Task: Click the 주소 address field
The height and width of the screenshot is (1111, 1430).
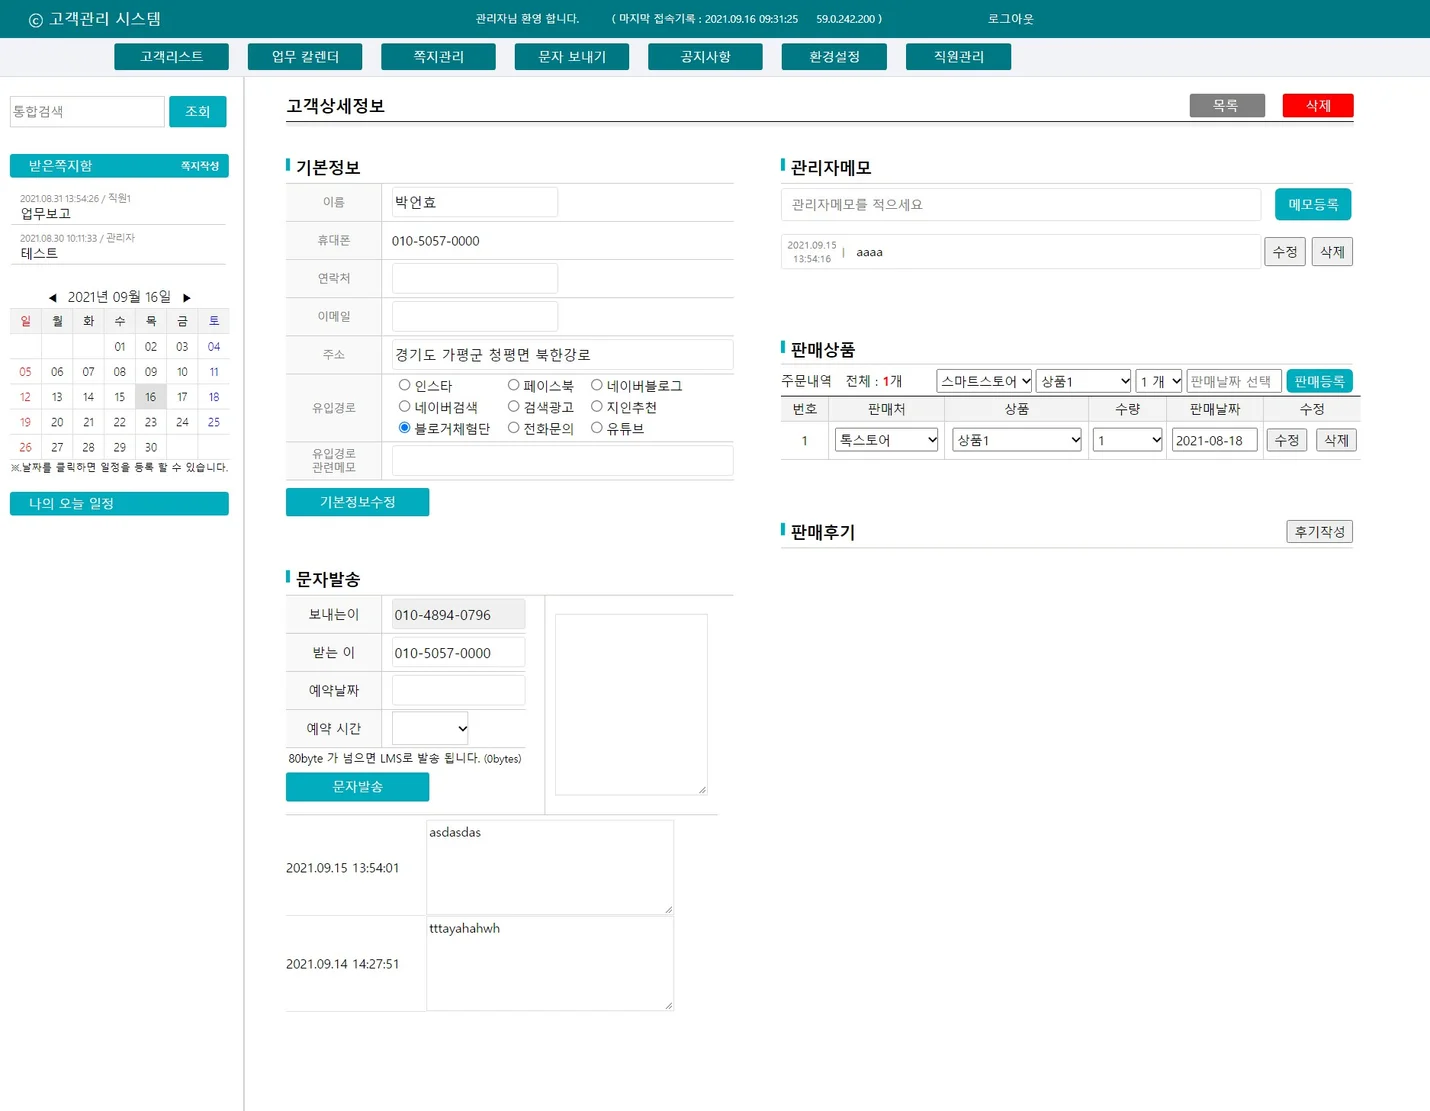Action: click(562, 354)
